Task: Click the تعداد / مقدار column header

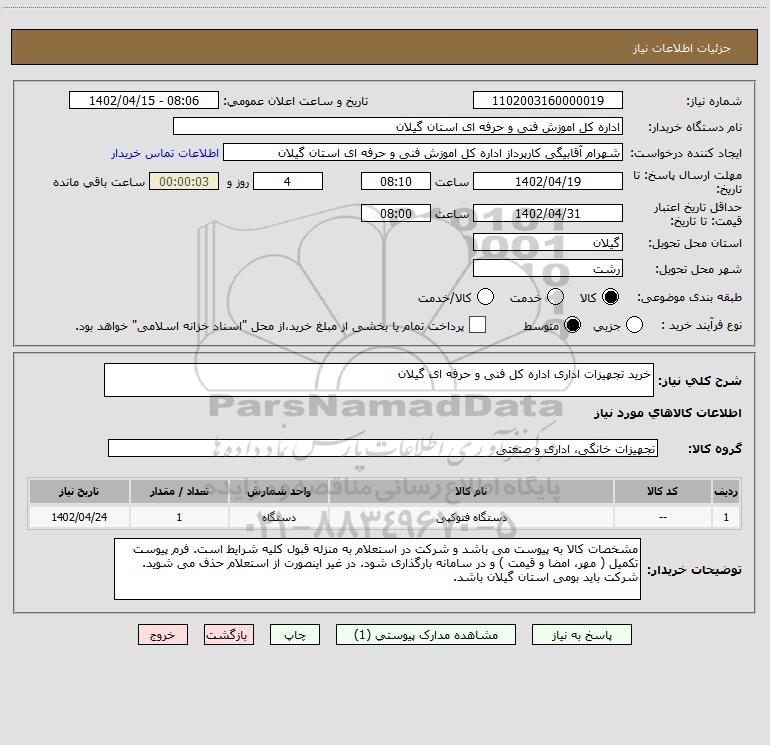Action: point(179,492)
